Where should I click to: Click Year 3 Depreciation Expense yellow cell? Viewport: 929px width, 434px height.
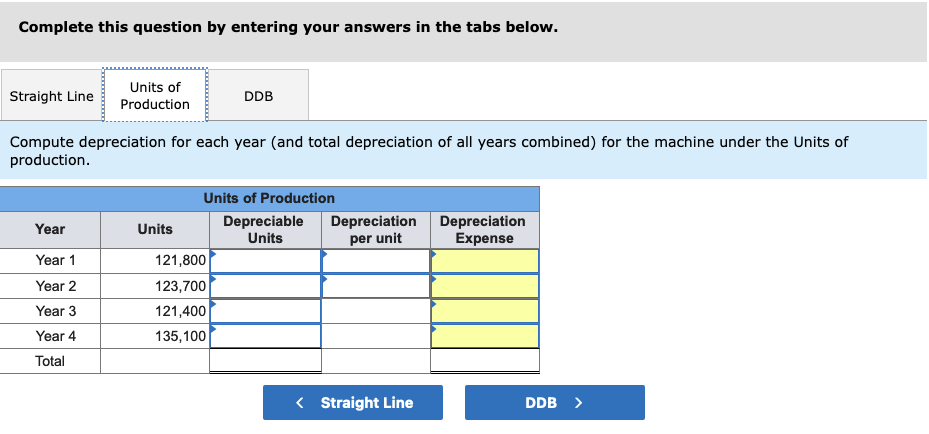click(485, 311)
